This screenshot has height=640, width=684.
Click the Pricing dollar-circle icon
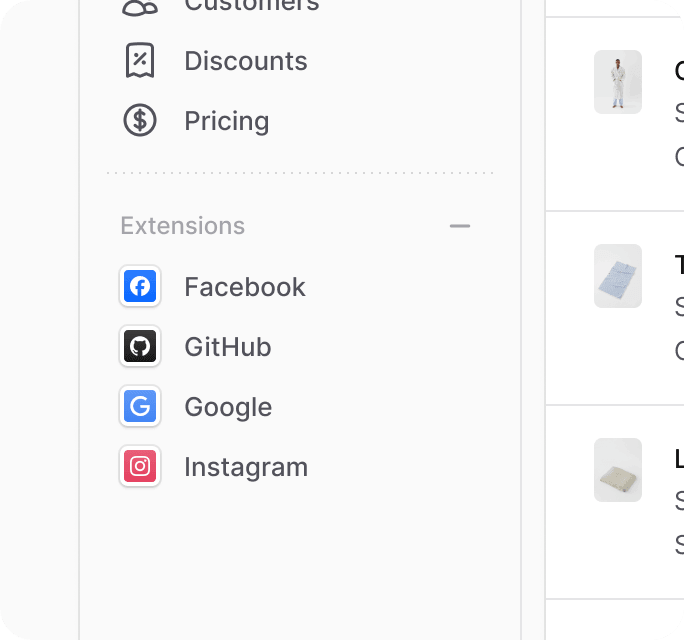140,120
